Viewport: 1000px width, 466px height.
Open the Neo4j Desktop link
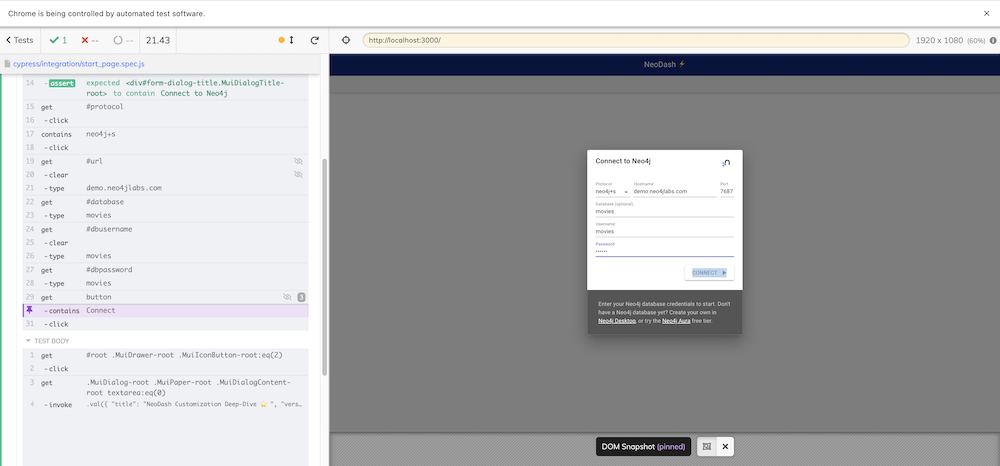(x=617, y=321)
